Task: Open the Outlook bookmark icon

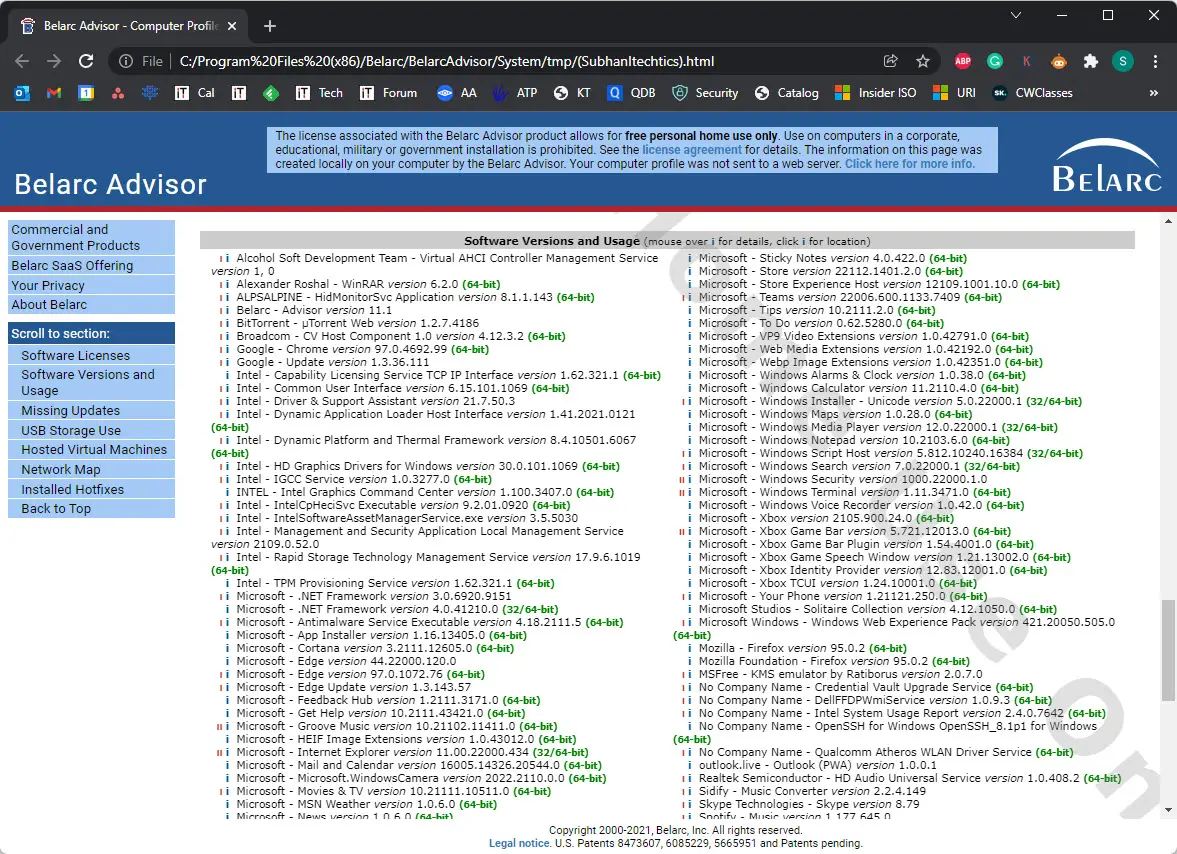Action: [x=22, y=93]
